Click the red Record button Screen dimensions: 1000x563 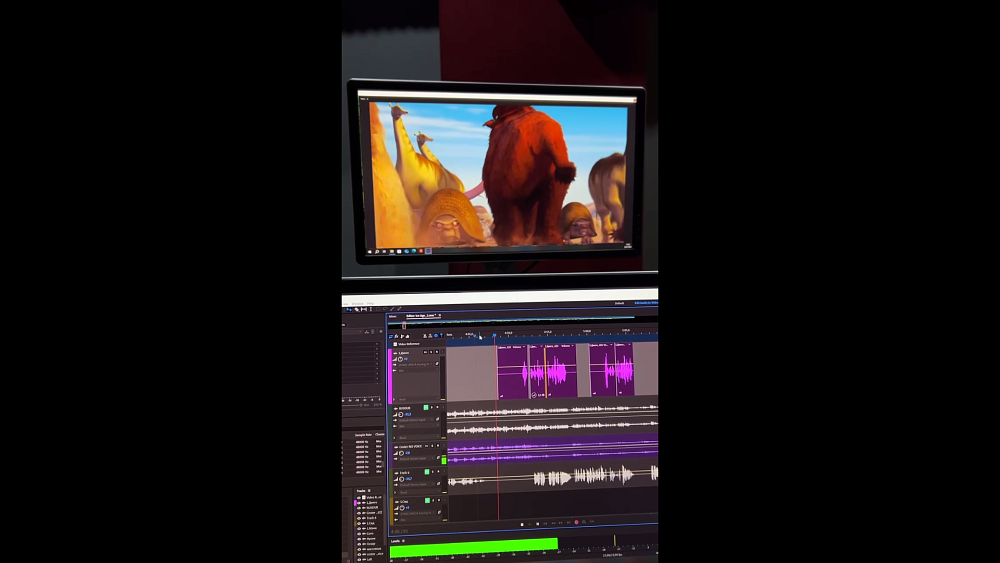pos(577,522)
